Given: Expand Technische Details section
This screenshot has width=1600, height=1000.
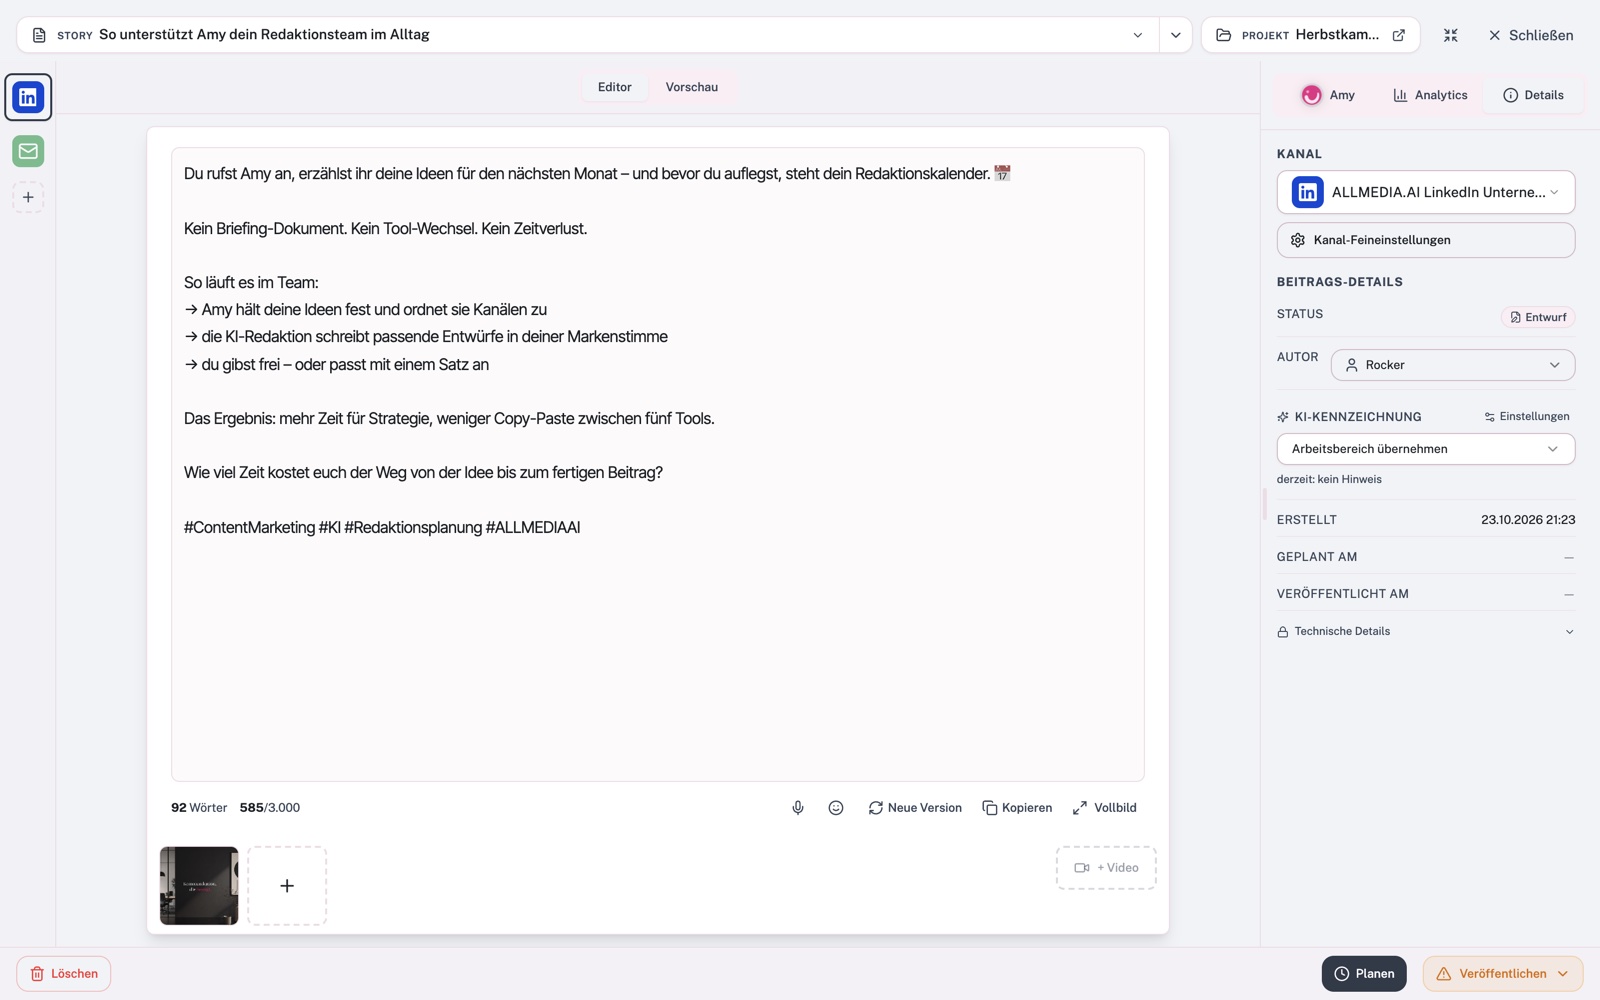Looking at the screenshot, I should (x=1426, y=631).
